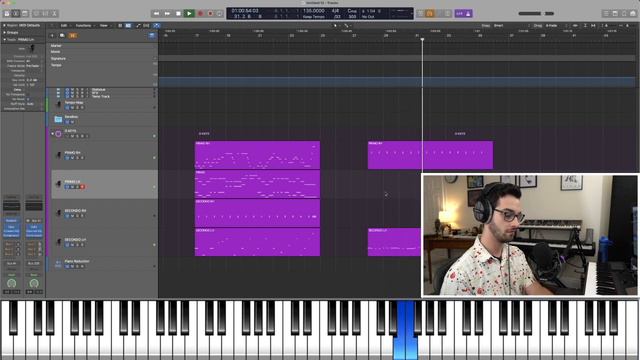Image resolution: width=640 pixels, height=360 pixels.
Task: Open the List Editors icon
Action: tap(606, 13)
